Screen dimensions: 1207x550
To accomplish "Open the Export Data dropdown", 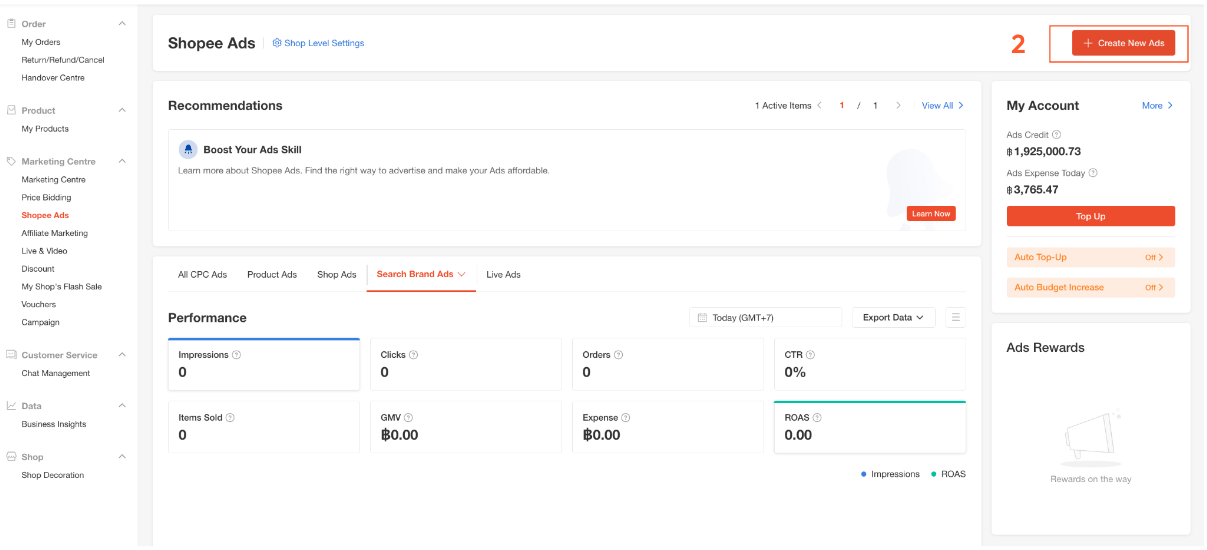I will (x=893, y=318).
